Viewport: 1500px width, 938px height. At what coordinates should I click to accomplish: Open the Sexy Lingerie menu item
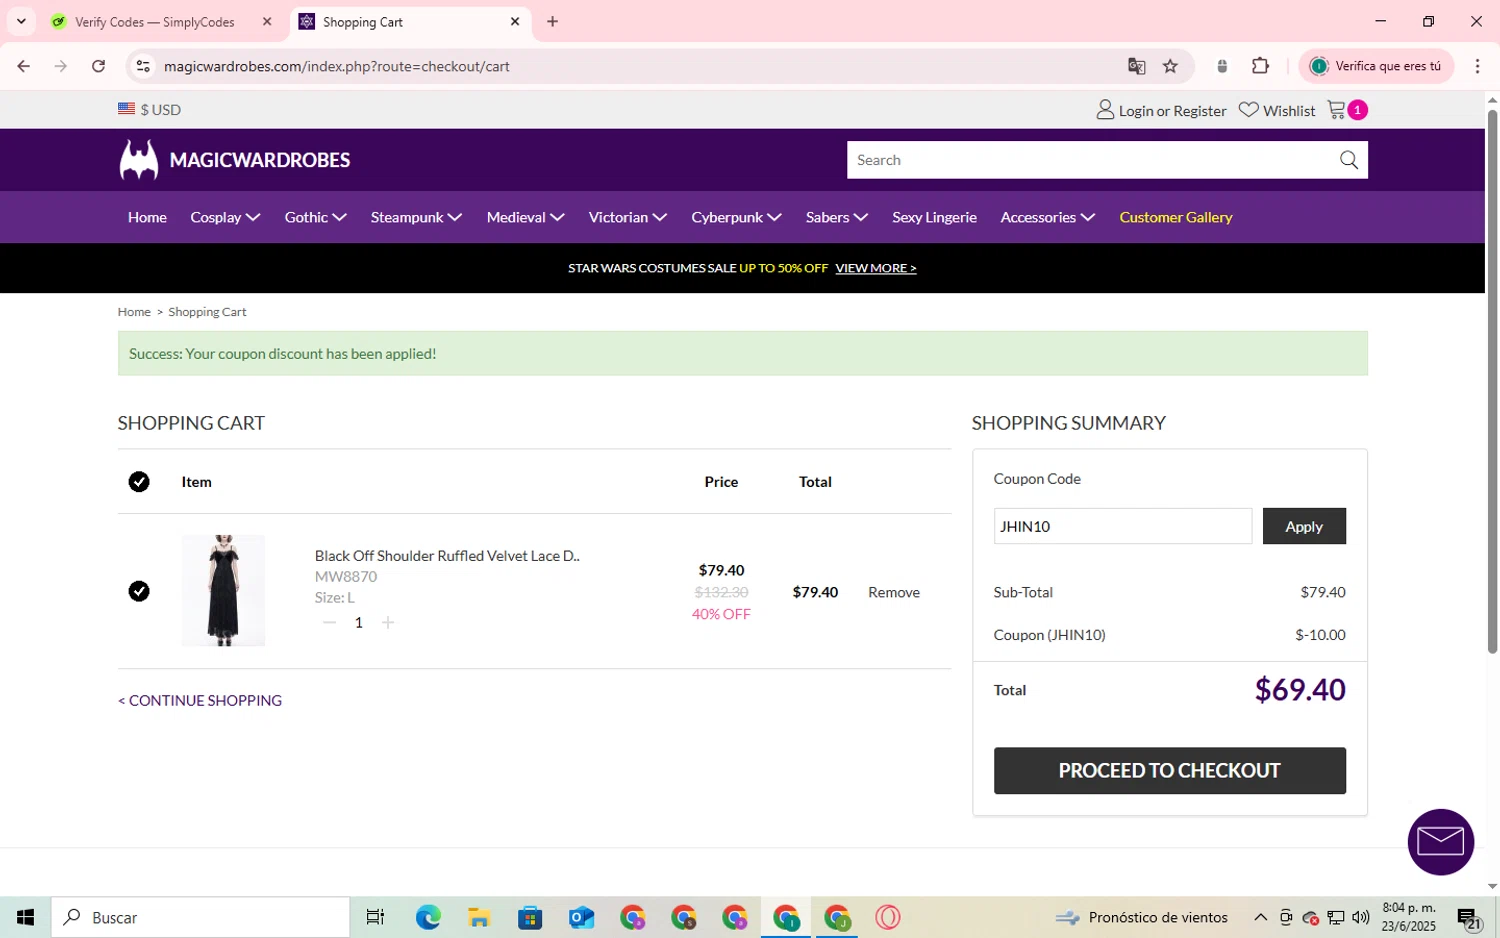[x=934, y=217]
